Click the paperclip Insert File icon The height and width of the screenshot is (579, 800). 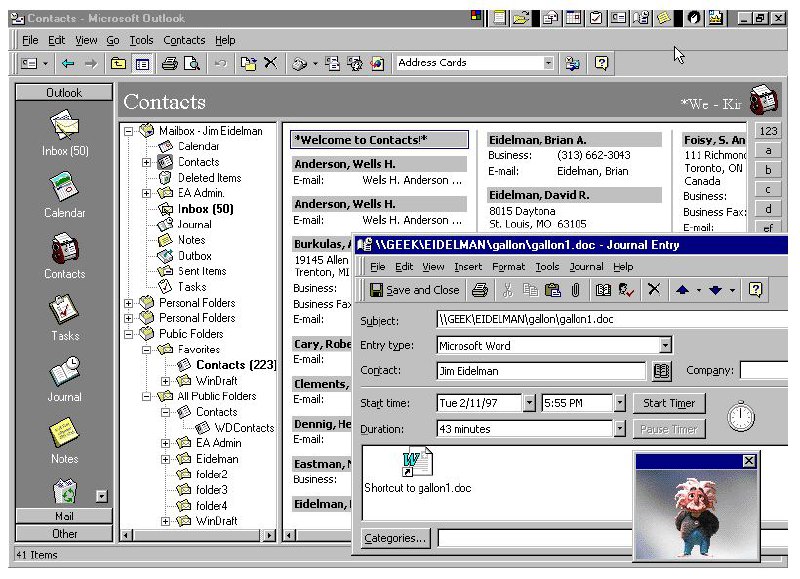pos(576,290)
